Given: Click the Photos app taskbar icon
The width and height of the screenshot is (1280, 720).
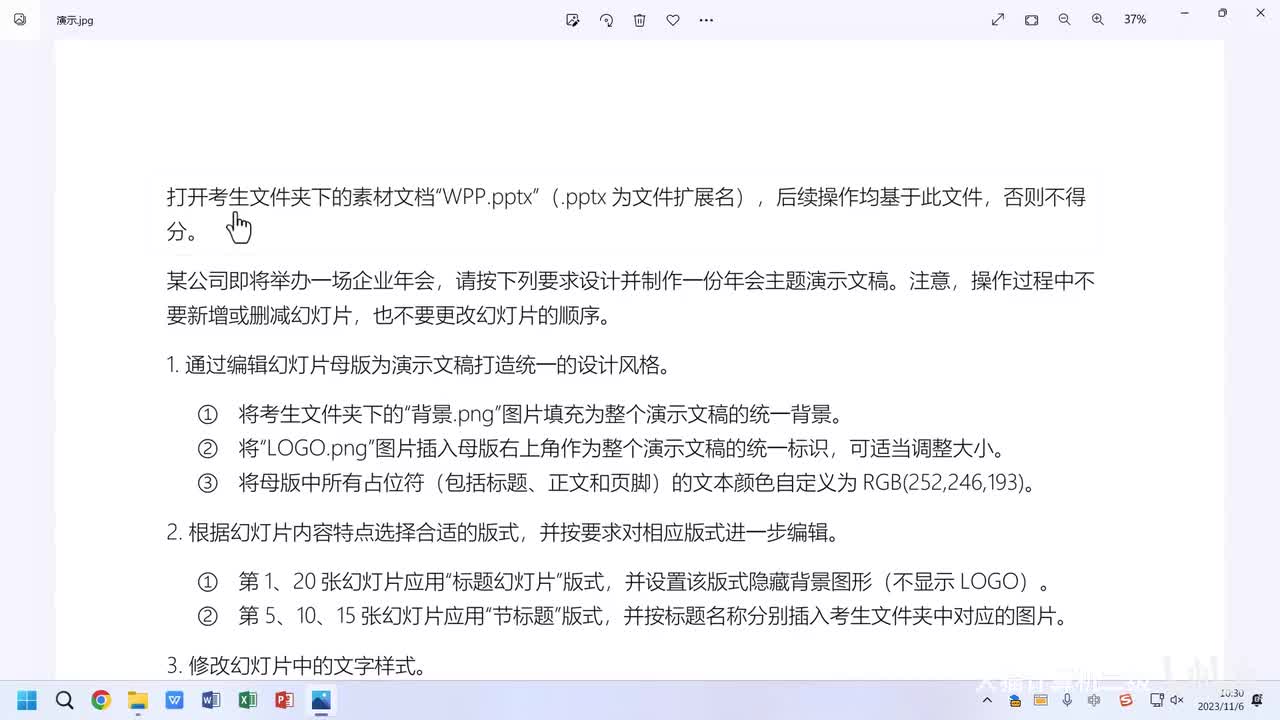Looking at the screenshot, I should (321, 700).
